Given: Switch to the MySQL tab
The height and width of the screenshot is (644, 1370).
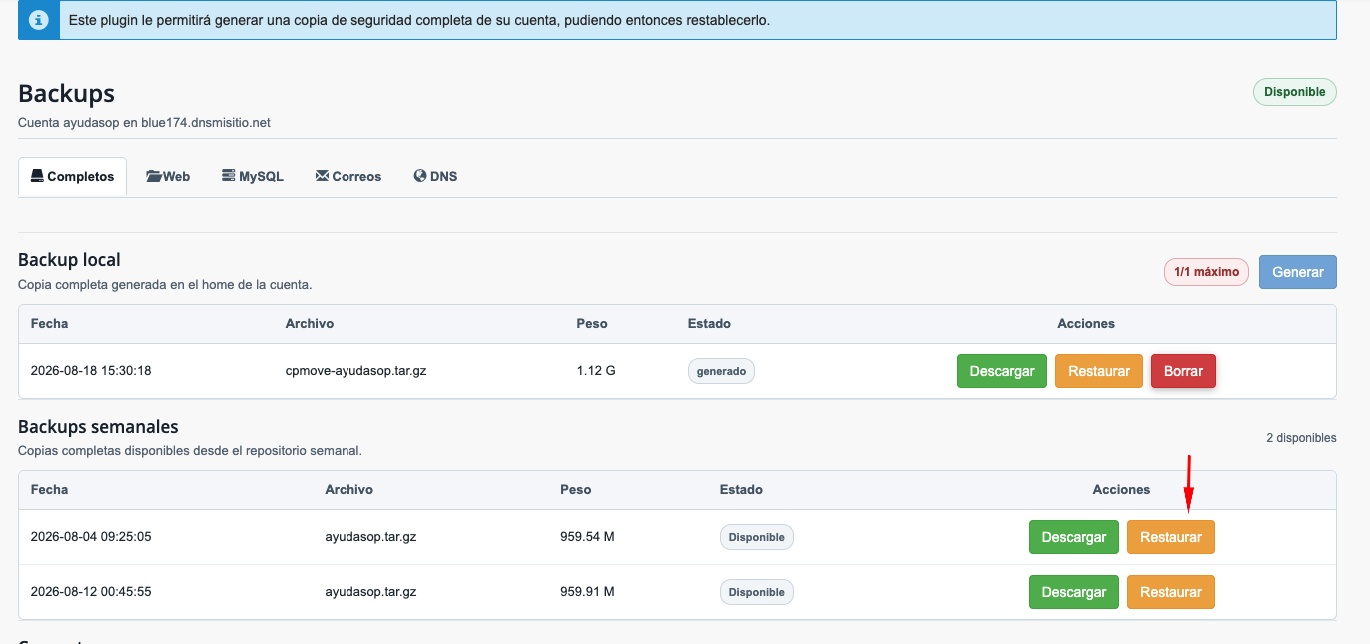Looking at the screenshot, I should 253,176.
